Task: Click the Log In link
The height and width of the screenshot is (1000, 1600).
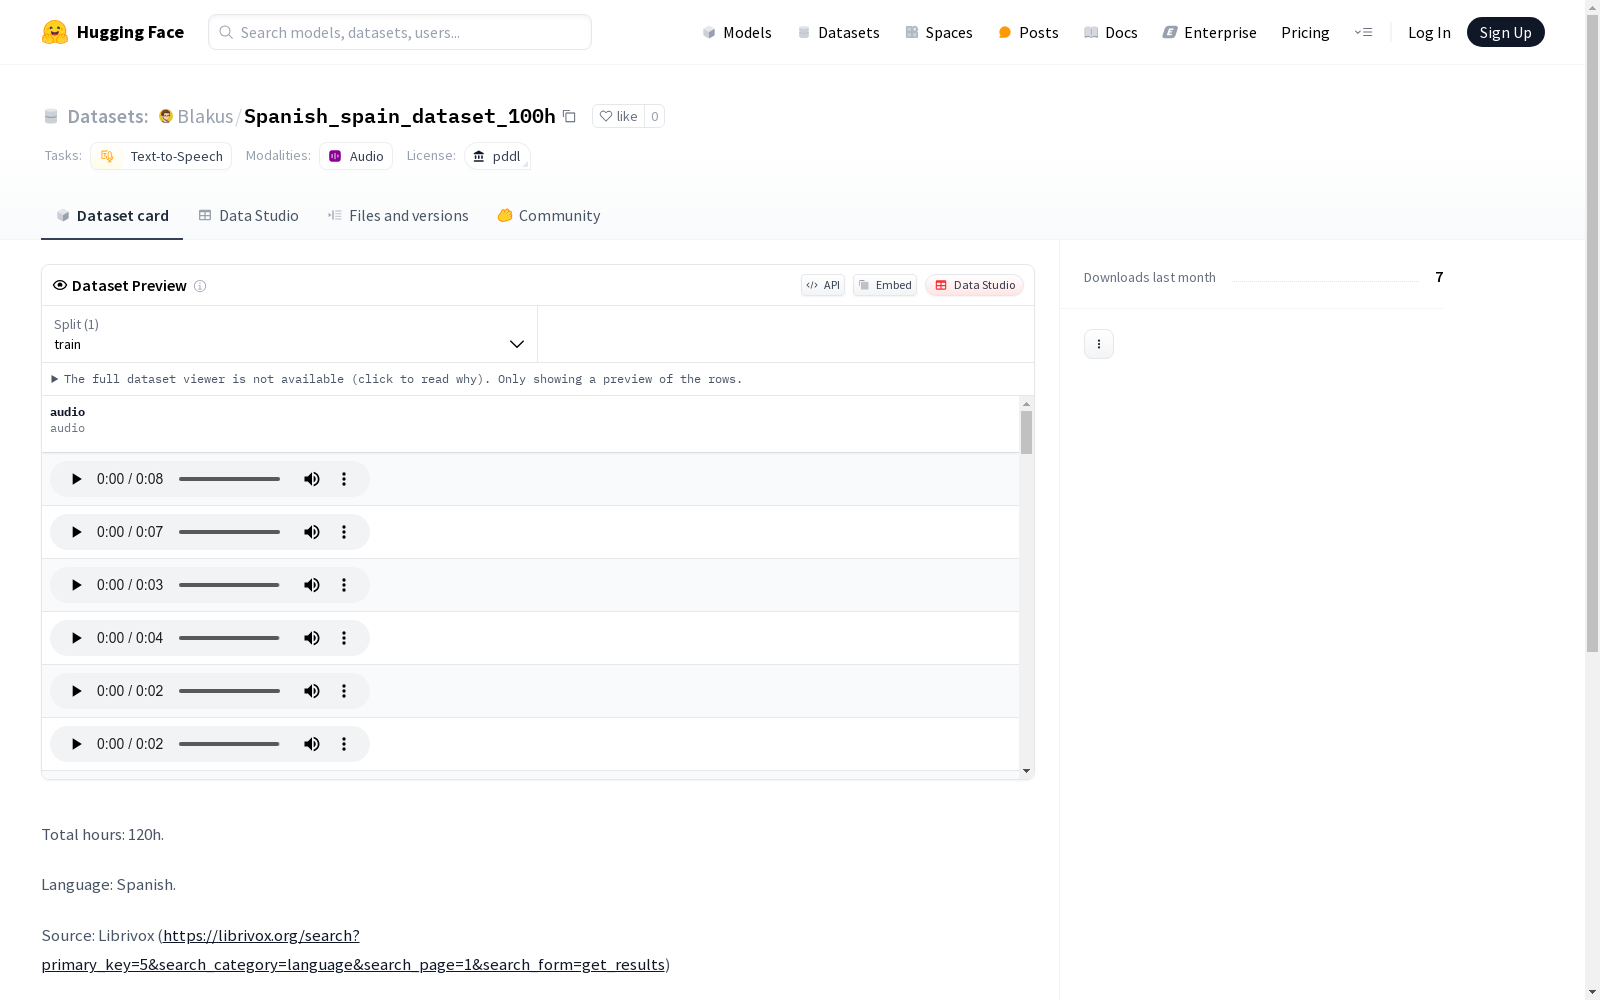Action: [x=1429, y=33]
